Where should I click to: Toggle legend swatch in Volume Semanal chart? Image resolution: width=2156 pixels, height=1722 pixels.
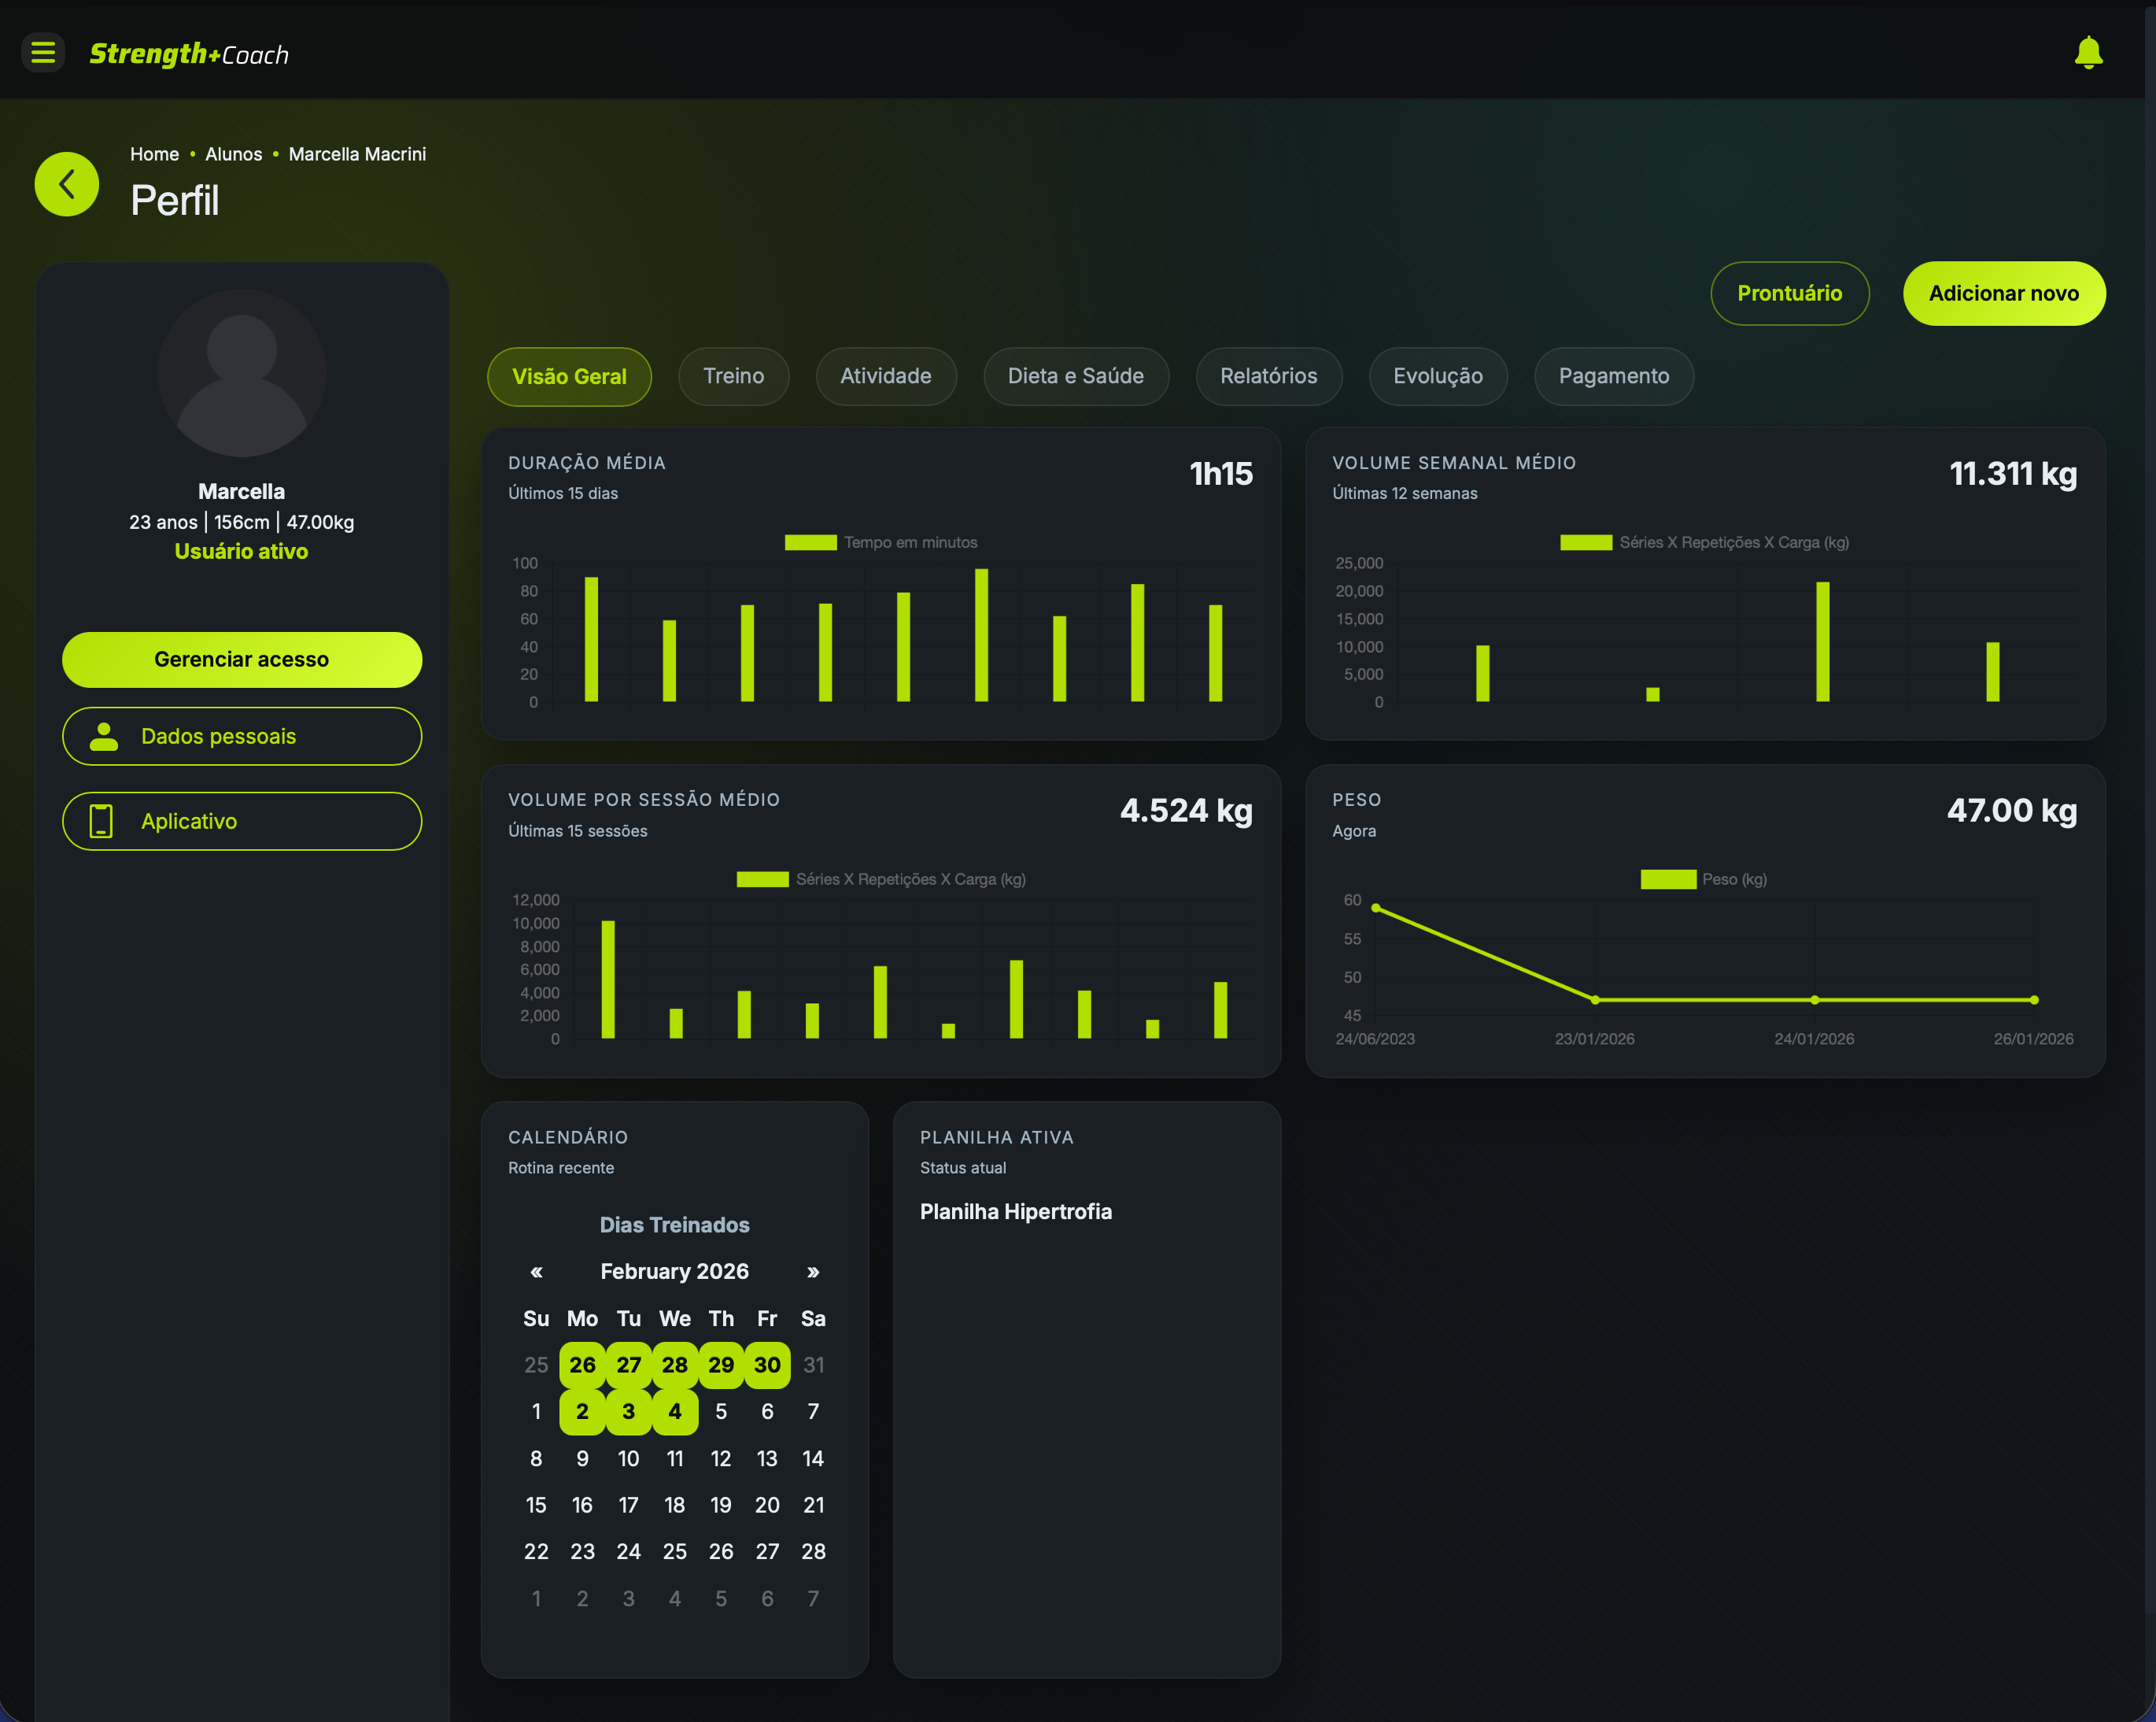pyautogui.click(x=1585, y=542)
